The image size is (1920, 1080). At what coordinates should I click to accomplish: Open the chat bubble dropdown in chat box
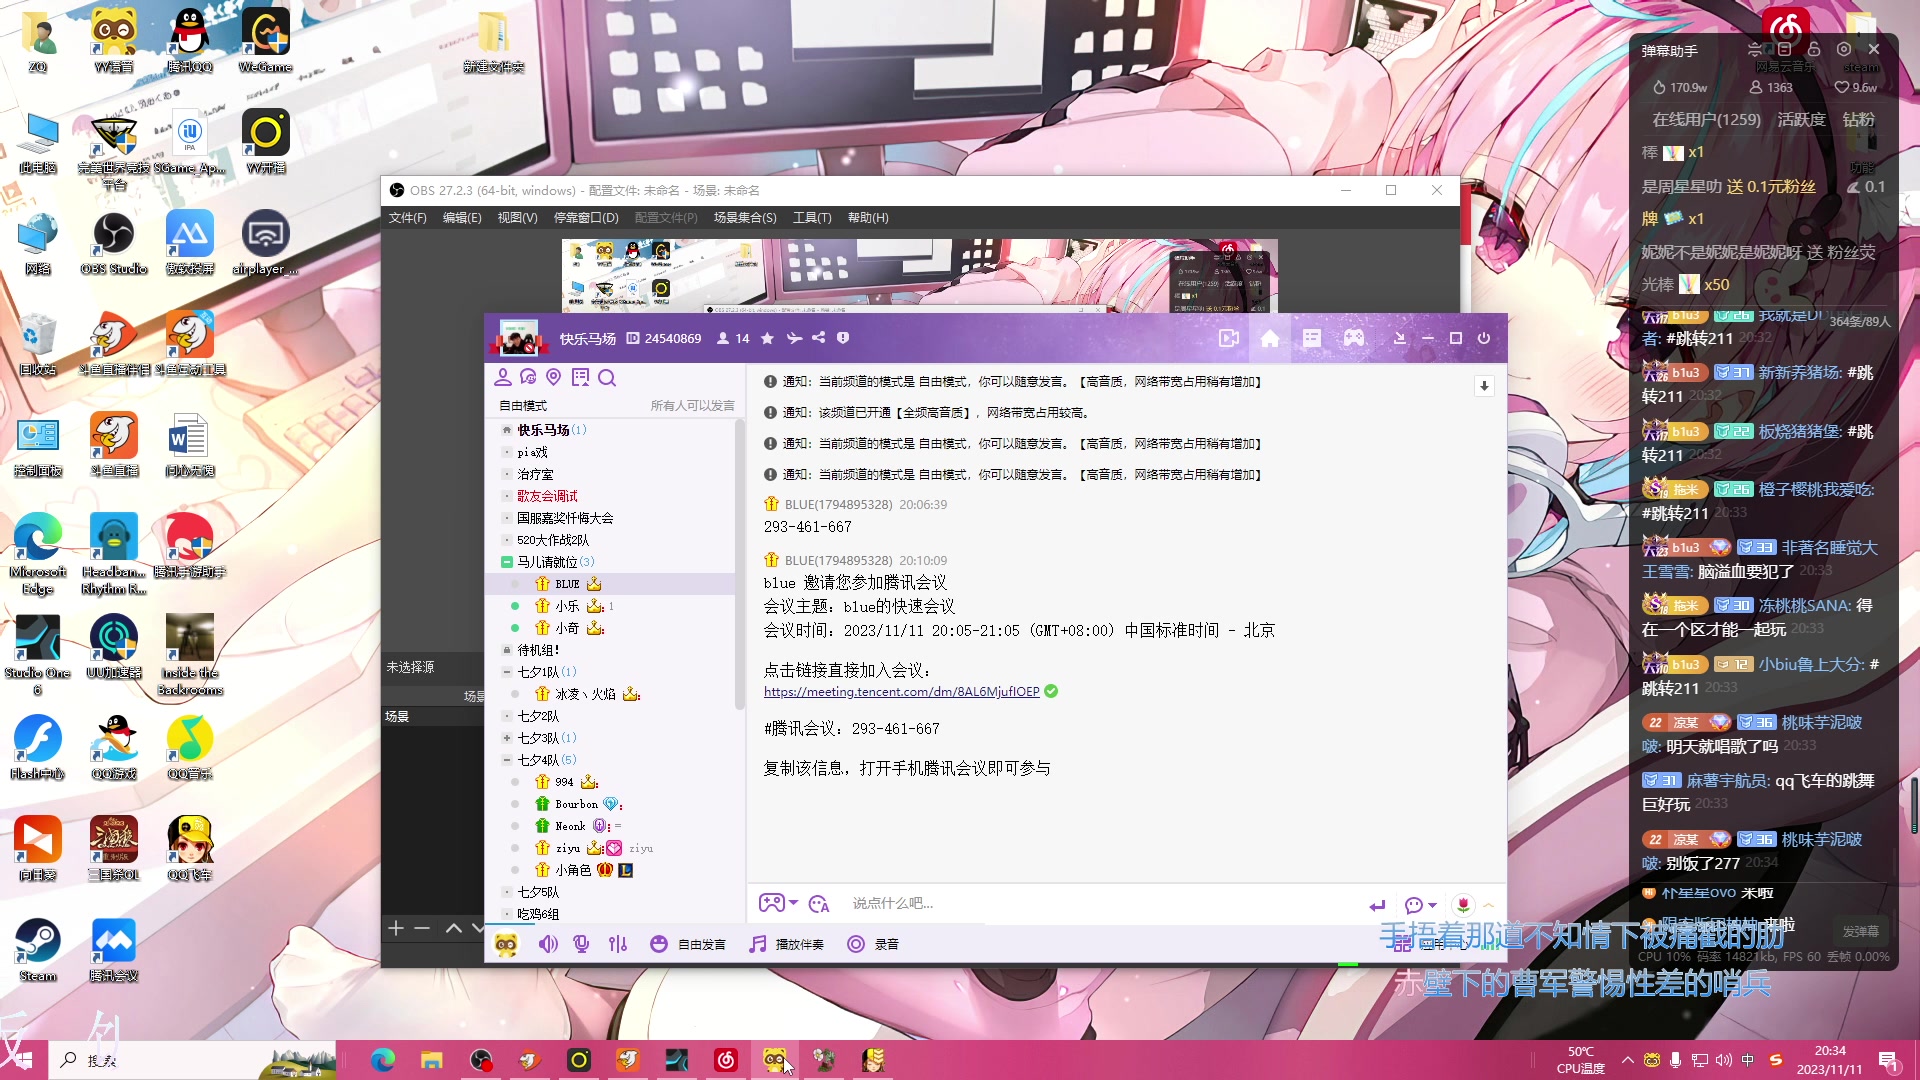pos(1420,905)
